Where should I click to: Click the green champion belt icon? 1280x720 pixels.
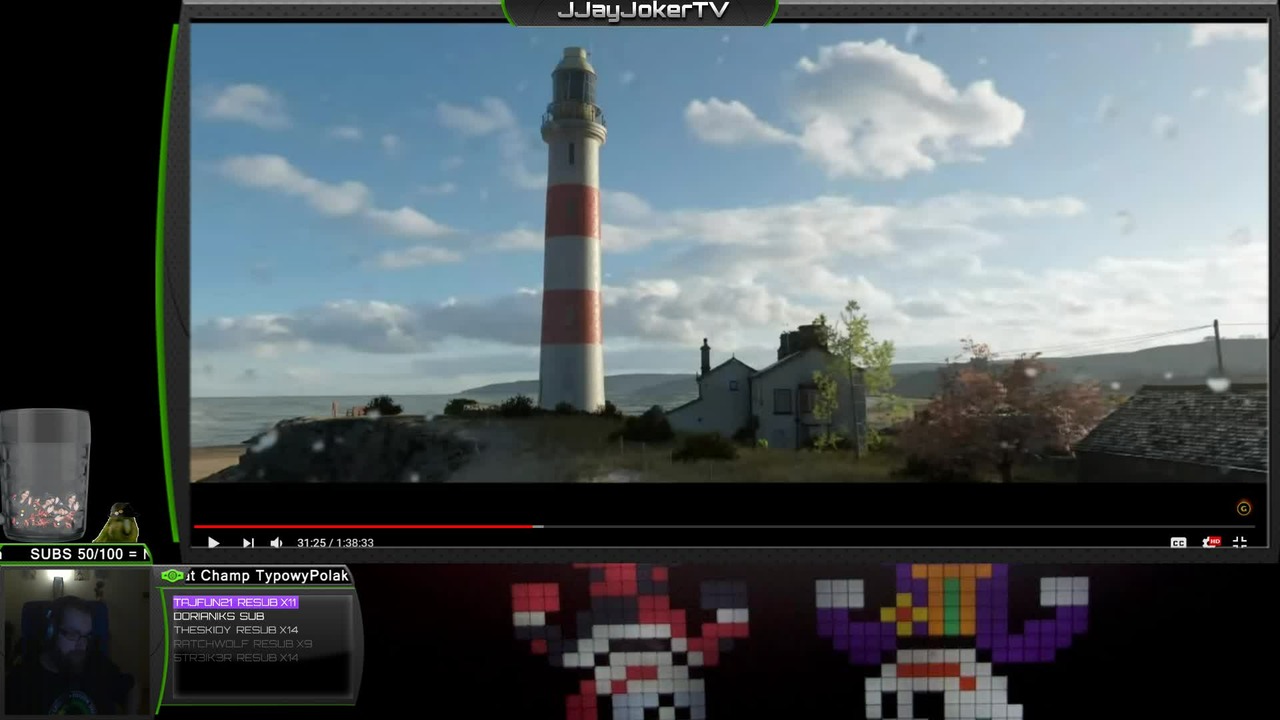click(173, 575)
